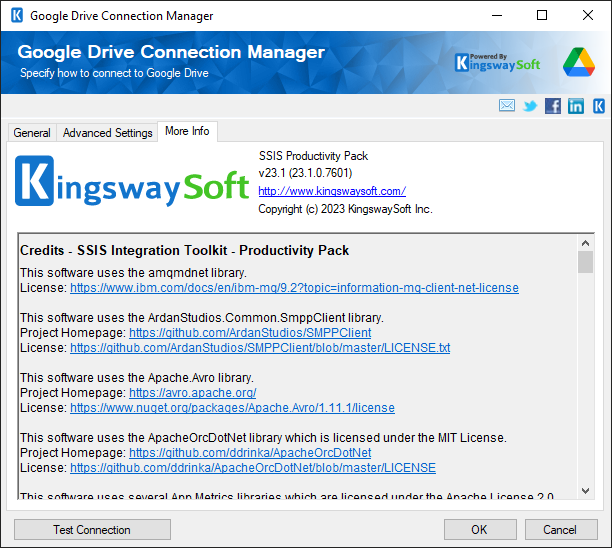Switch to the General tab
Screen dimensions: 612x548
point(32,133)
